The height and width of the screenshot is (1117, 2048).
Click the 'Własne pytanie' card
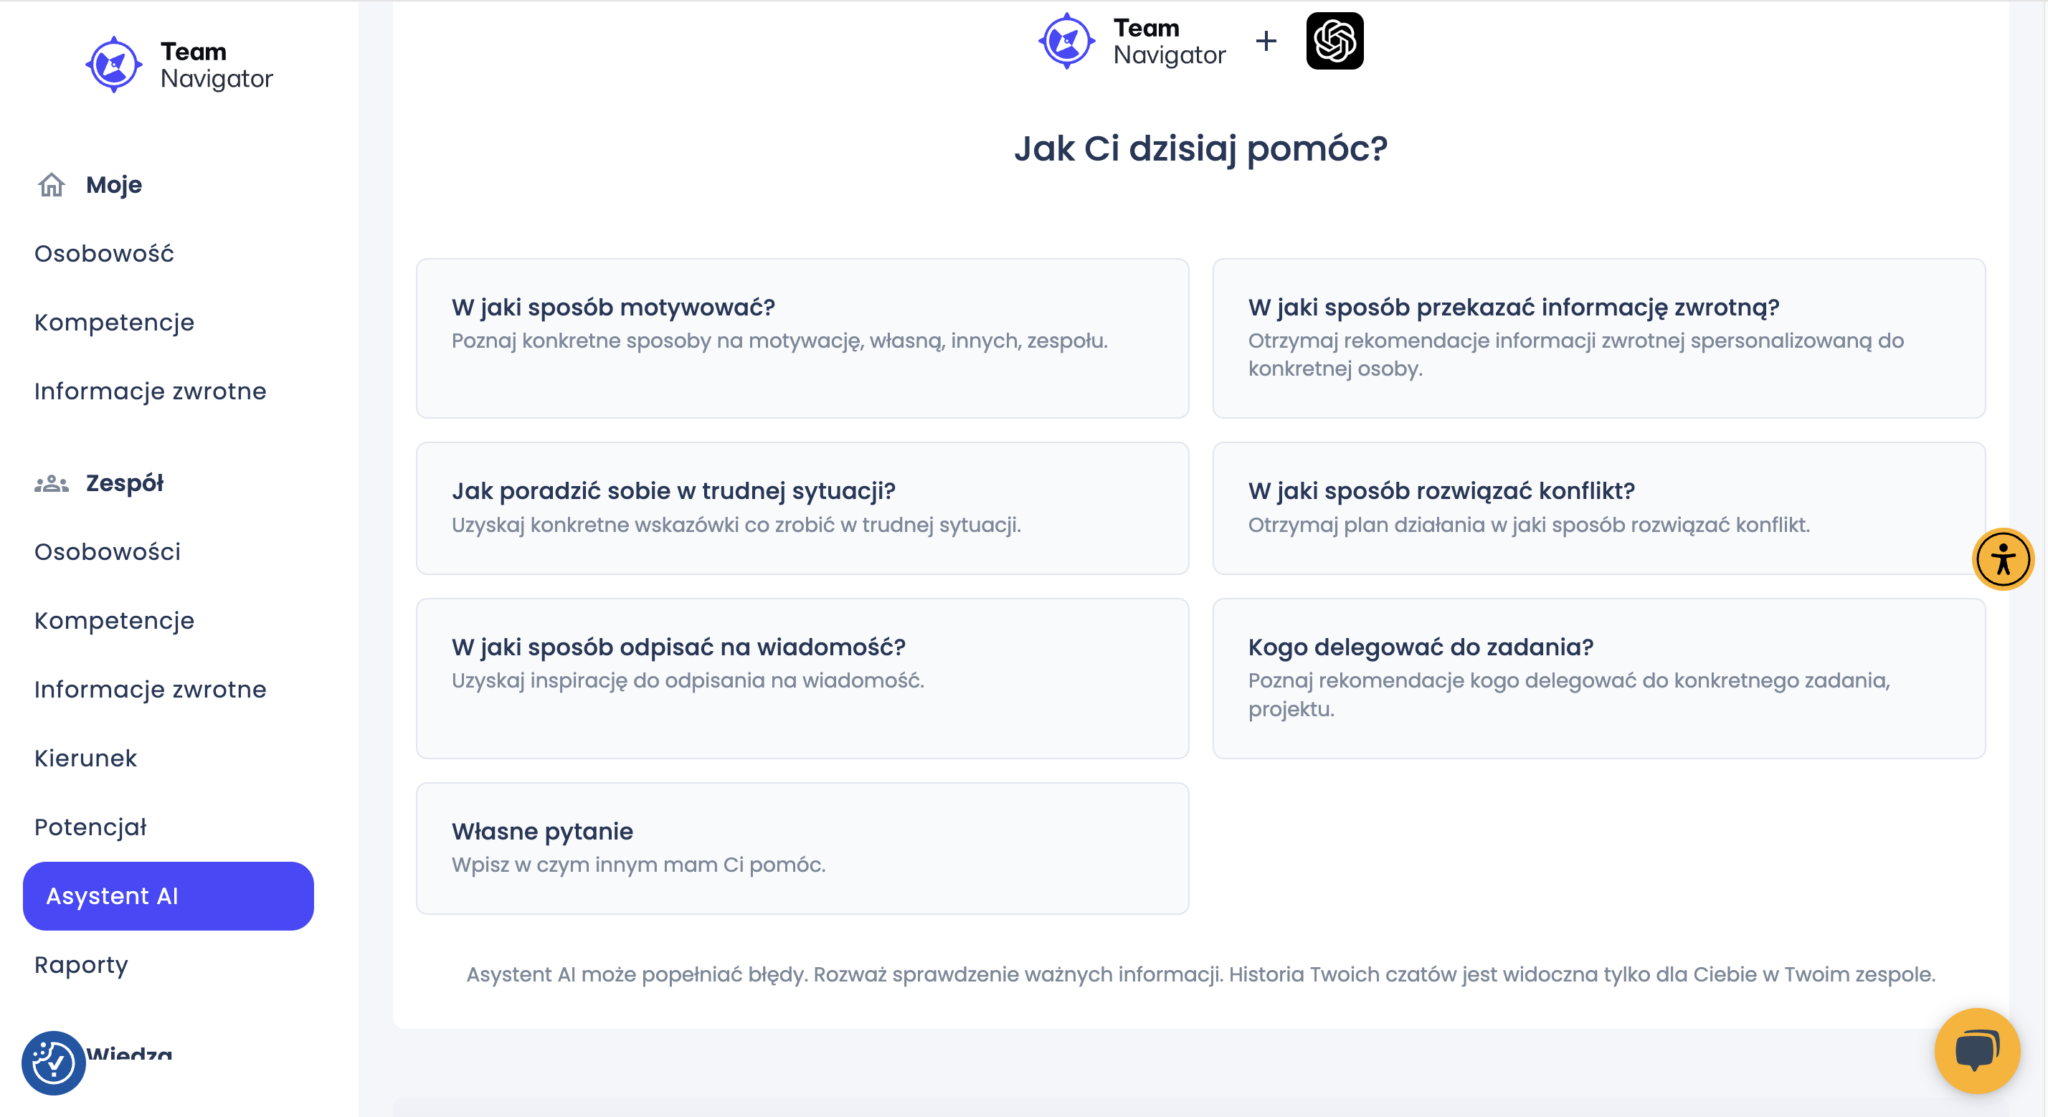pos(802,848)
